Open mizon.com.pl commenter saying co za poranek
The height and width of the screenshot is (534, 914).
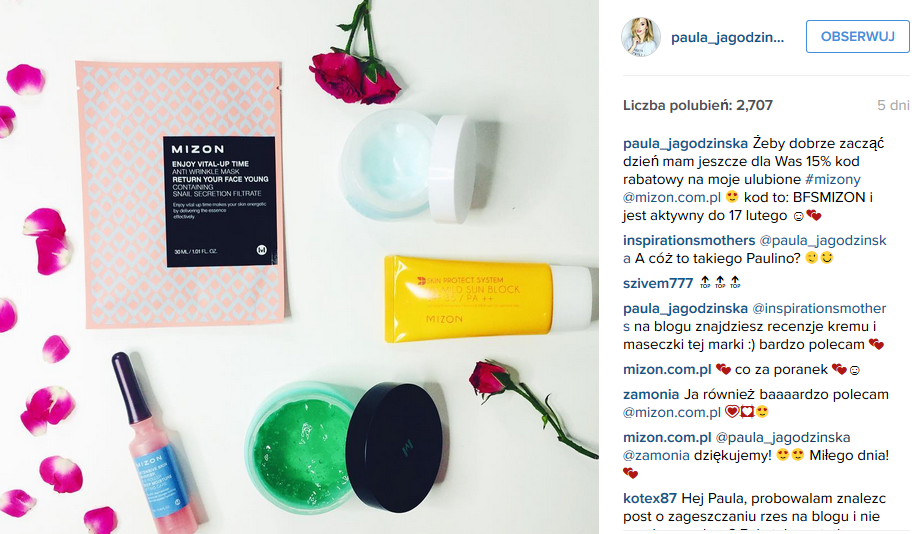(x=667, y=370)
